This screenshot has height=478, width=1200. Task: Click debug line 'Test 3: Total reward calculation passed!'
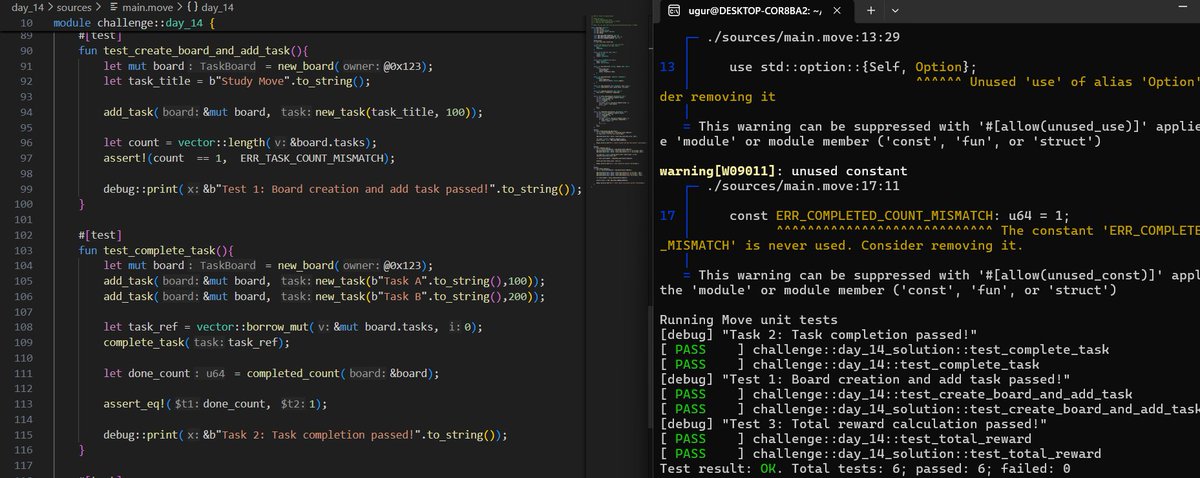tap(854, 423)
